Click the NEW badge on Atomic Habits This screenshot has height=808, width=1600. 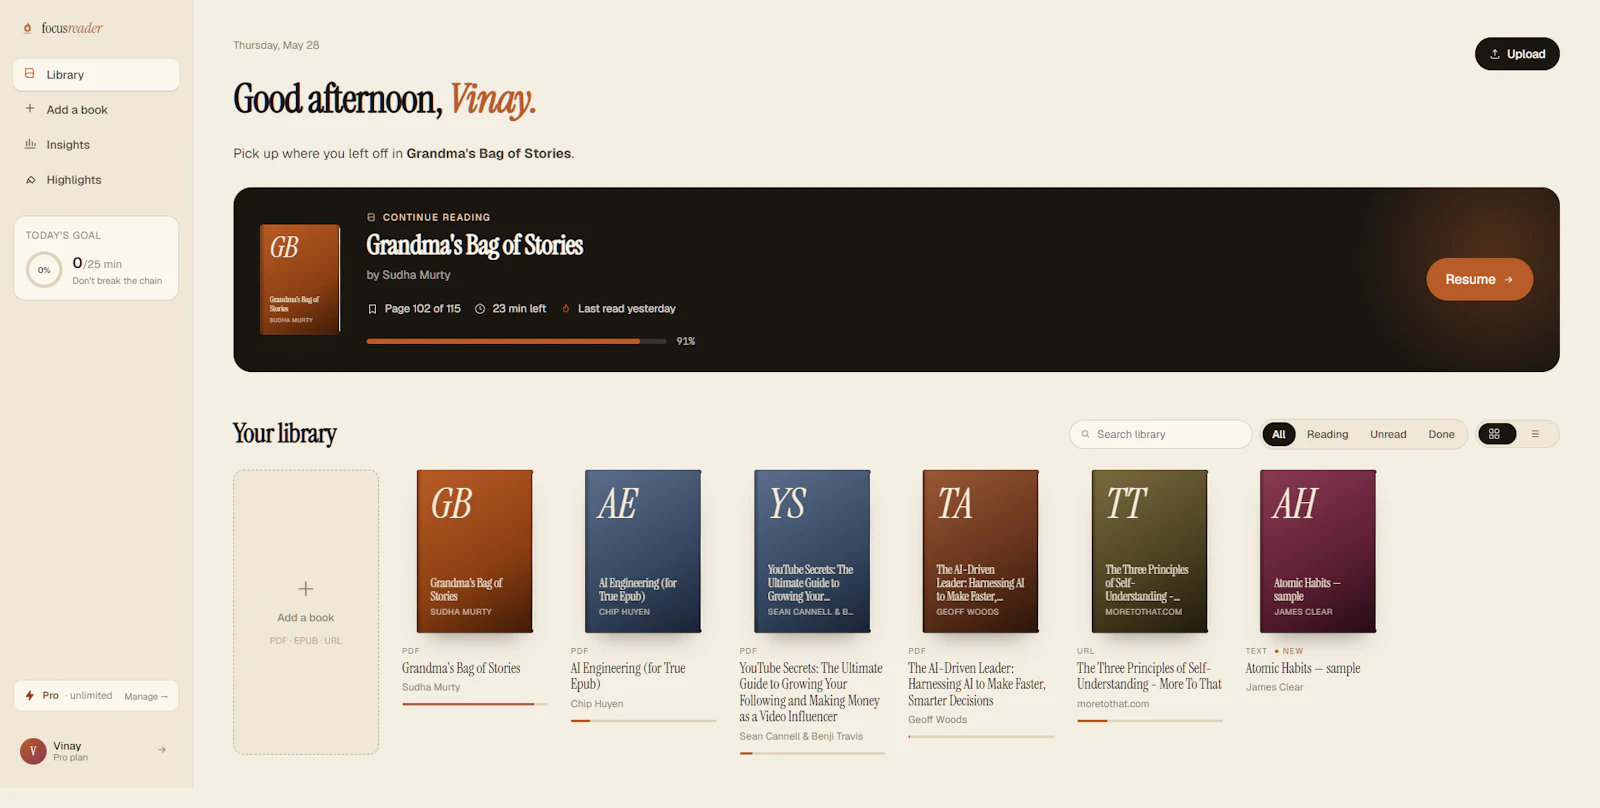coord(1290,651)
